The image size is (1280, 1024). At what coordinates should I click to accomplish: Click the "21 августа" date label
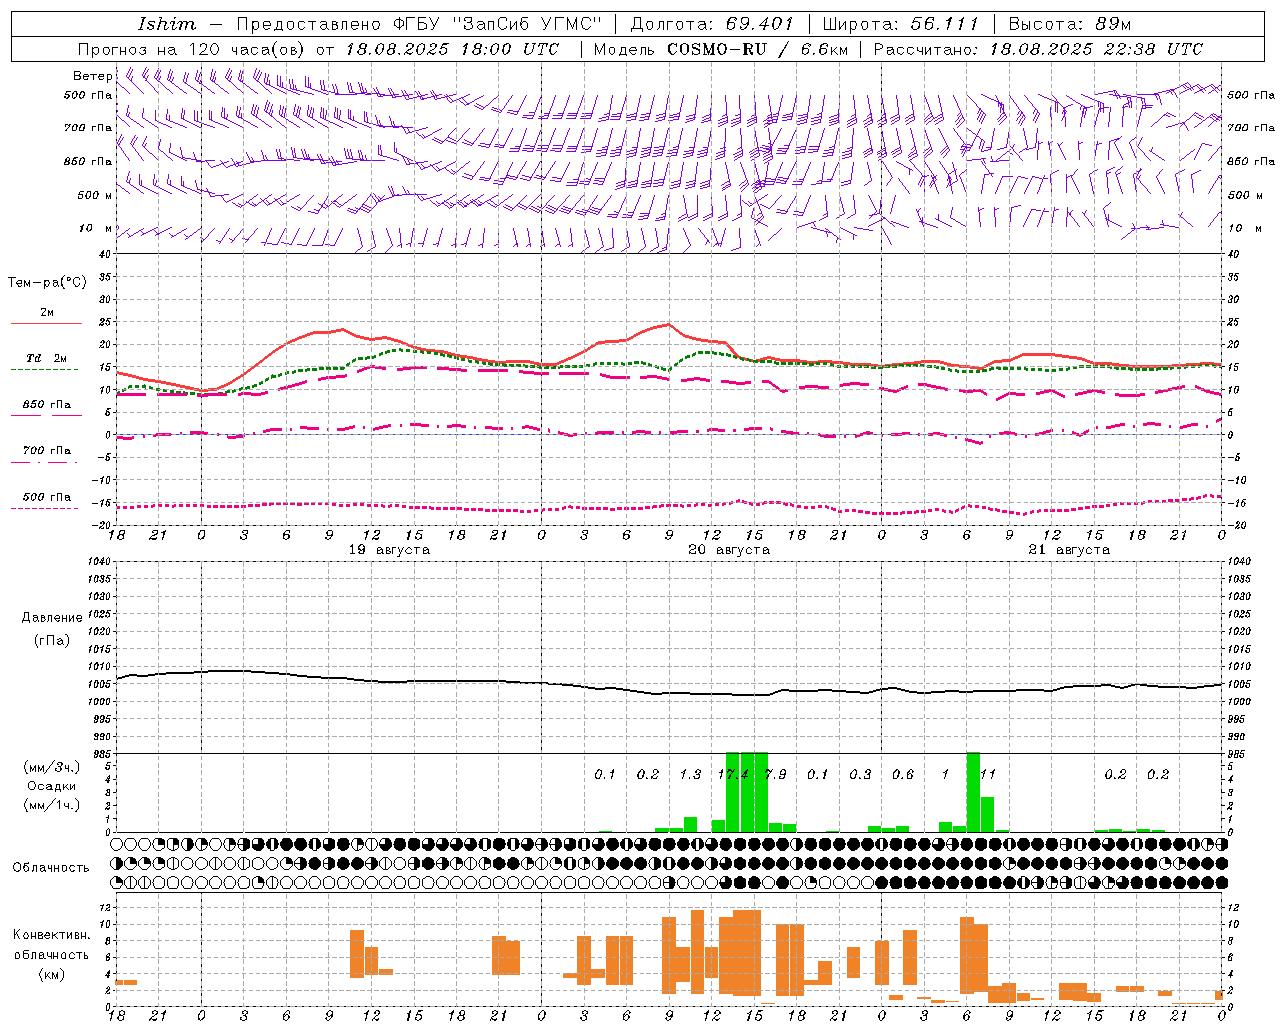pyautogui.click(x=1069, y=550)
